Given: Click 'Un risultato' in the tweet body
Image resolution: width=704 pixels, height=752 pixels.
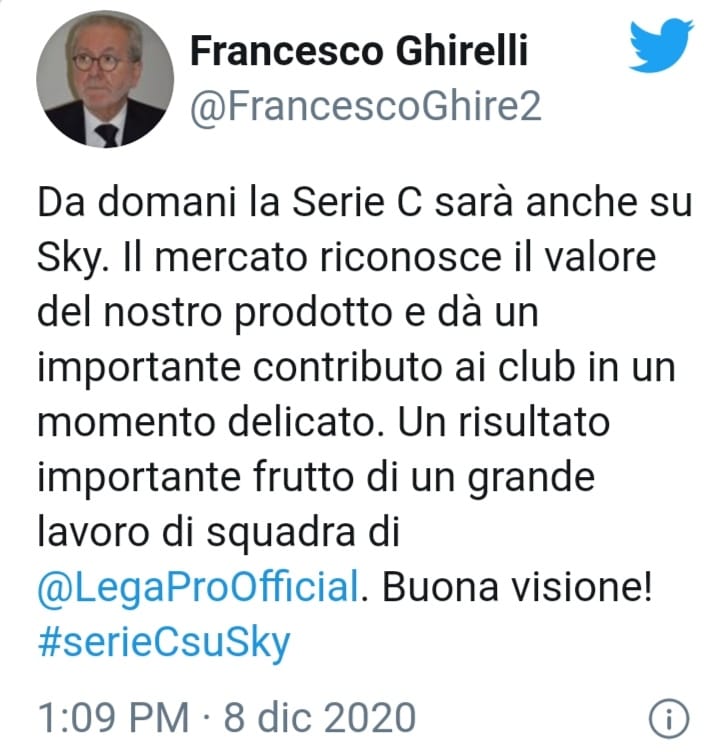Looking at the screenshot, I should (504, 422).
